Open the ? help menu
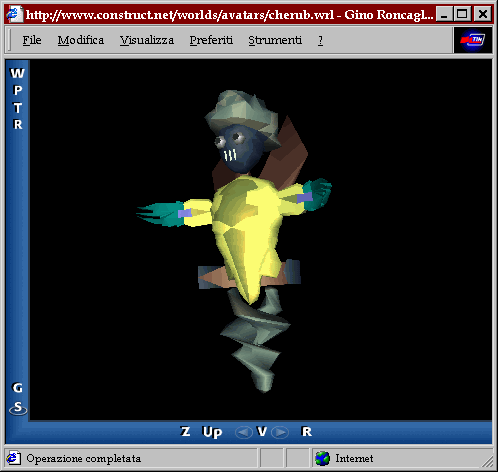Screen dimensions: 498x472 tap(320, 40)
